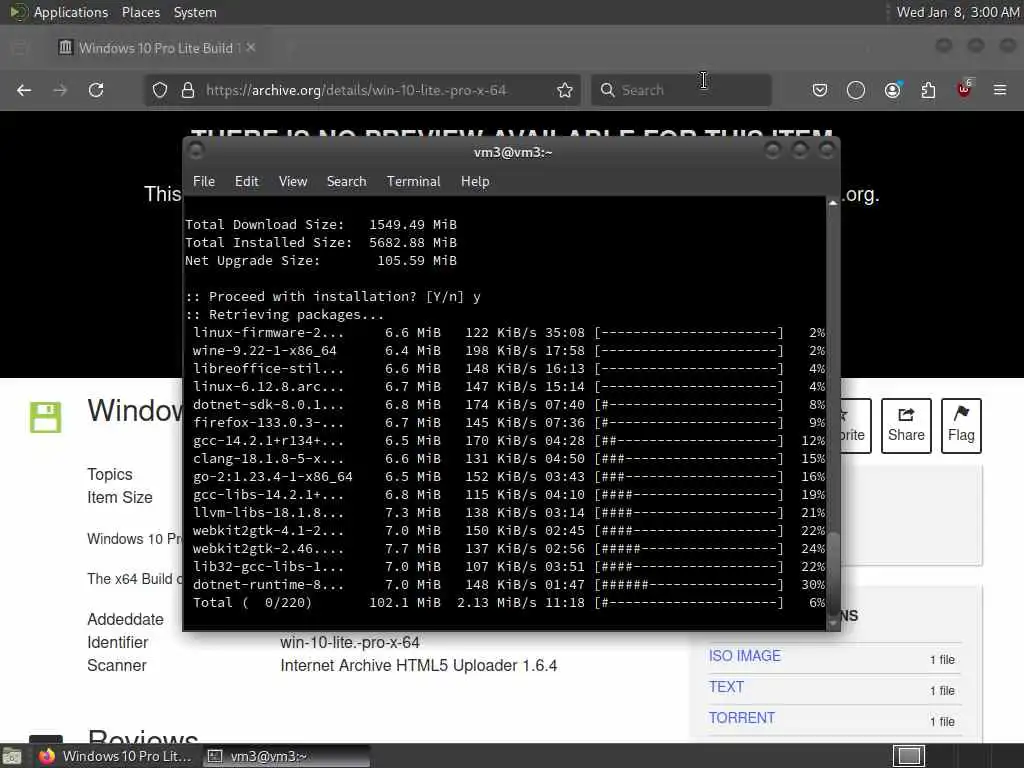Open the Firefox account icon

892,90
